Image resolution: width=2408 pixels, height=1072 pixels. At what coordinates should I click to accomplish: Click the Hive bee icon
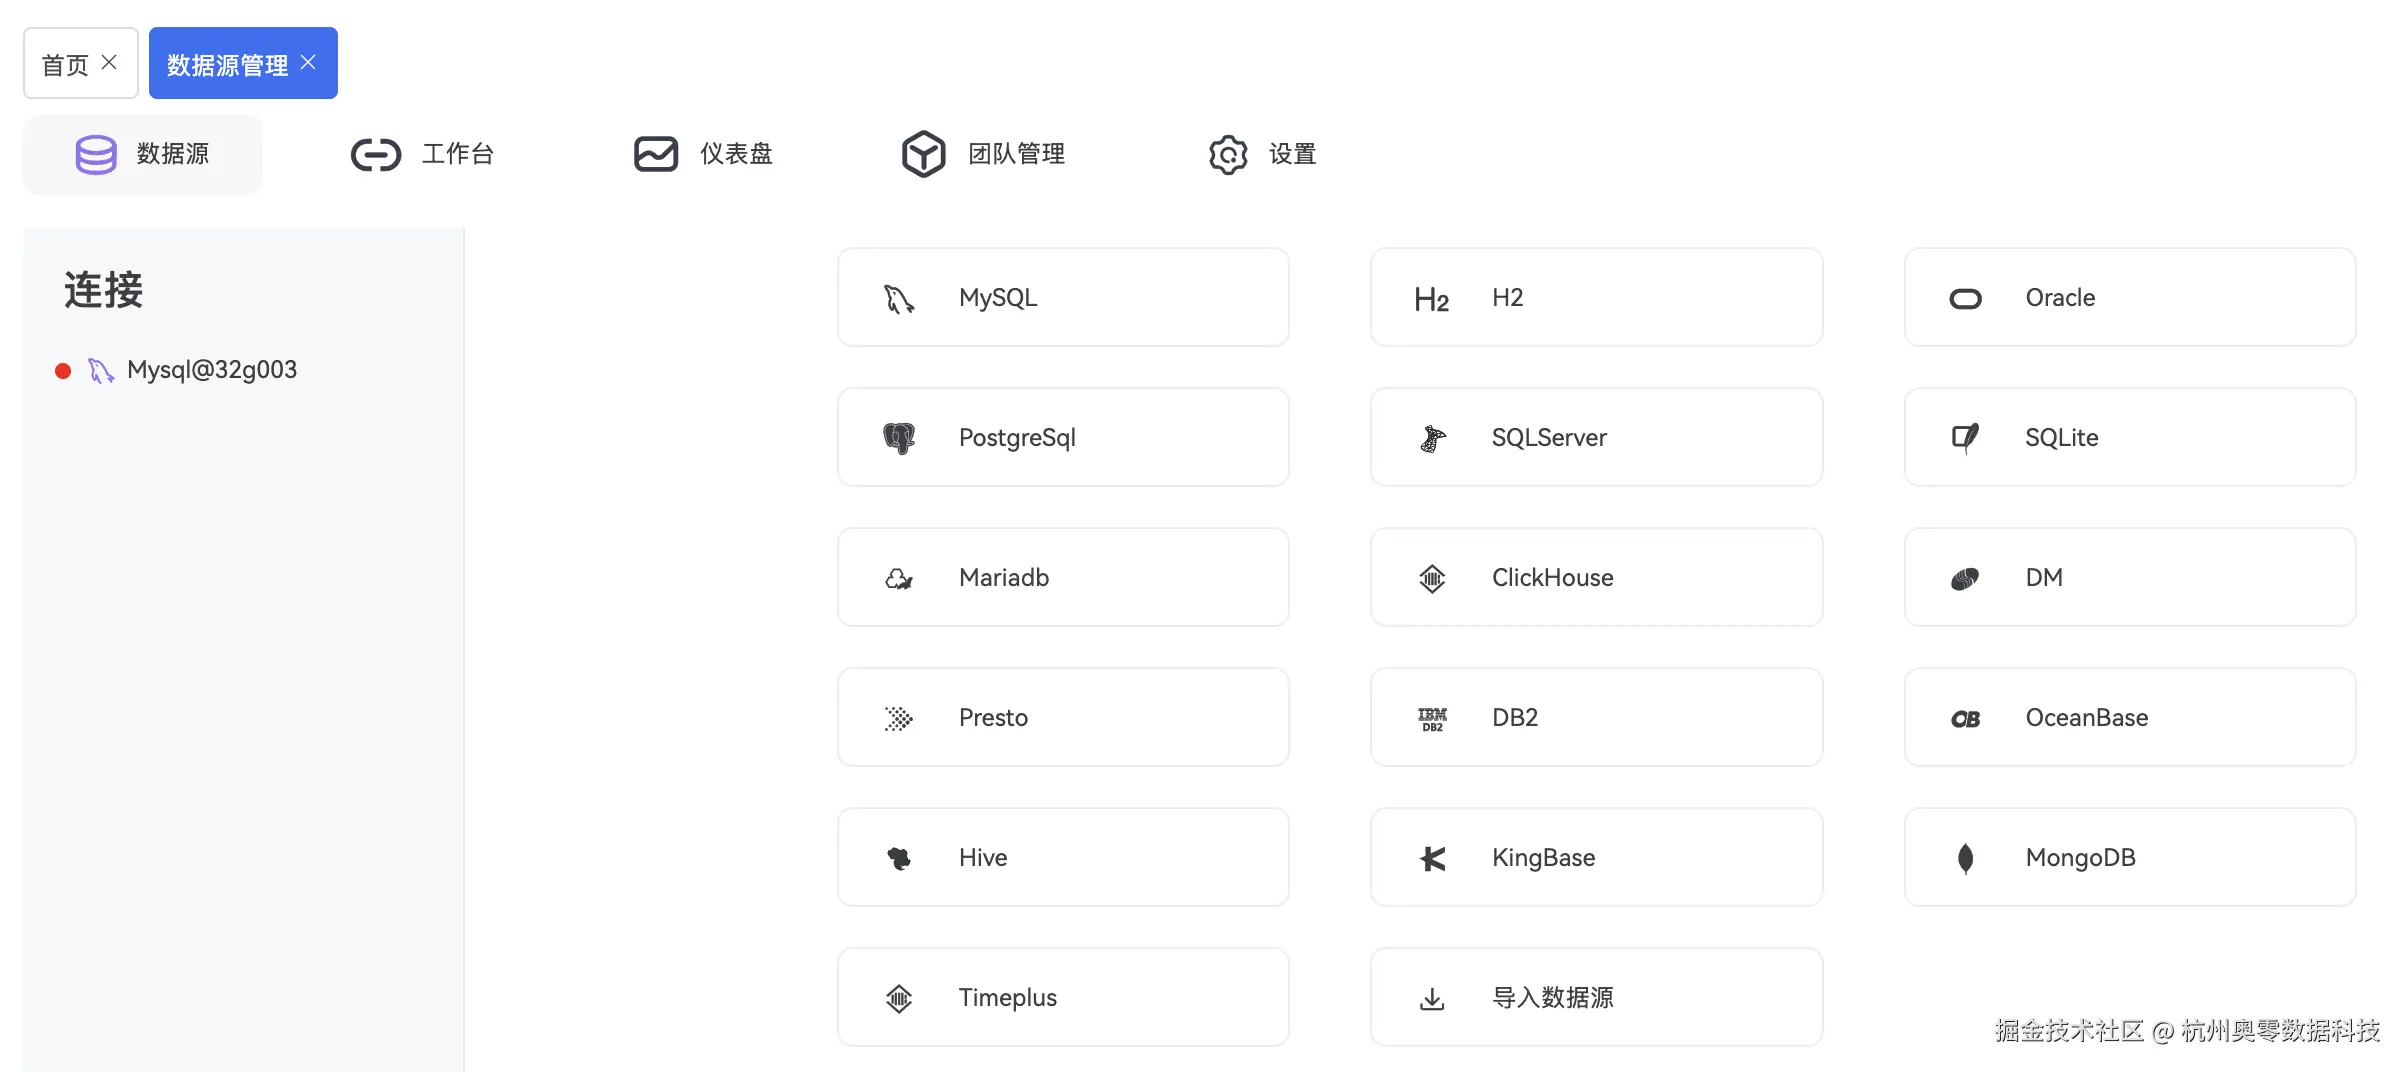coord(899,858)
